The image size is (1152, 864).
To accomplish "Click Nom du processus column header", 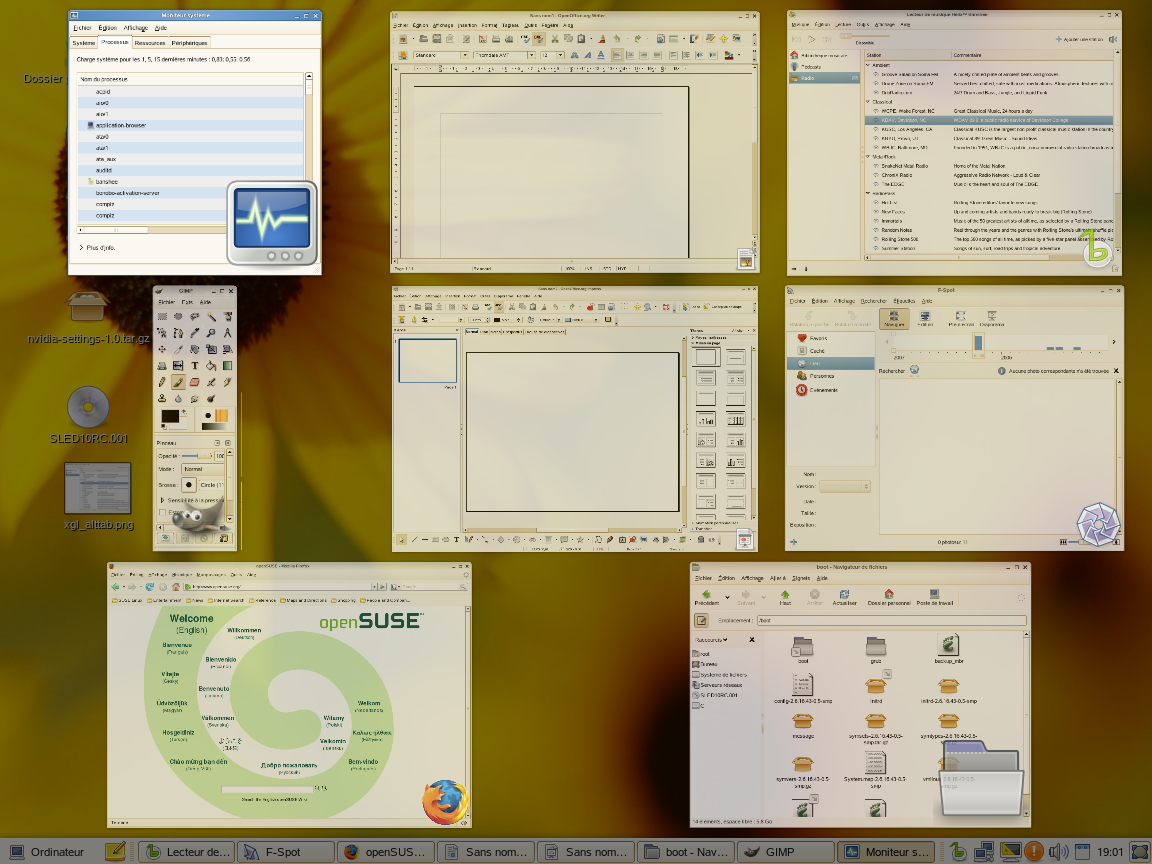I will (x=190, y=79).
